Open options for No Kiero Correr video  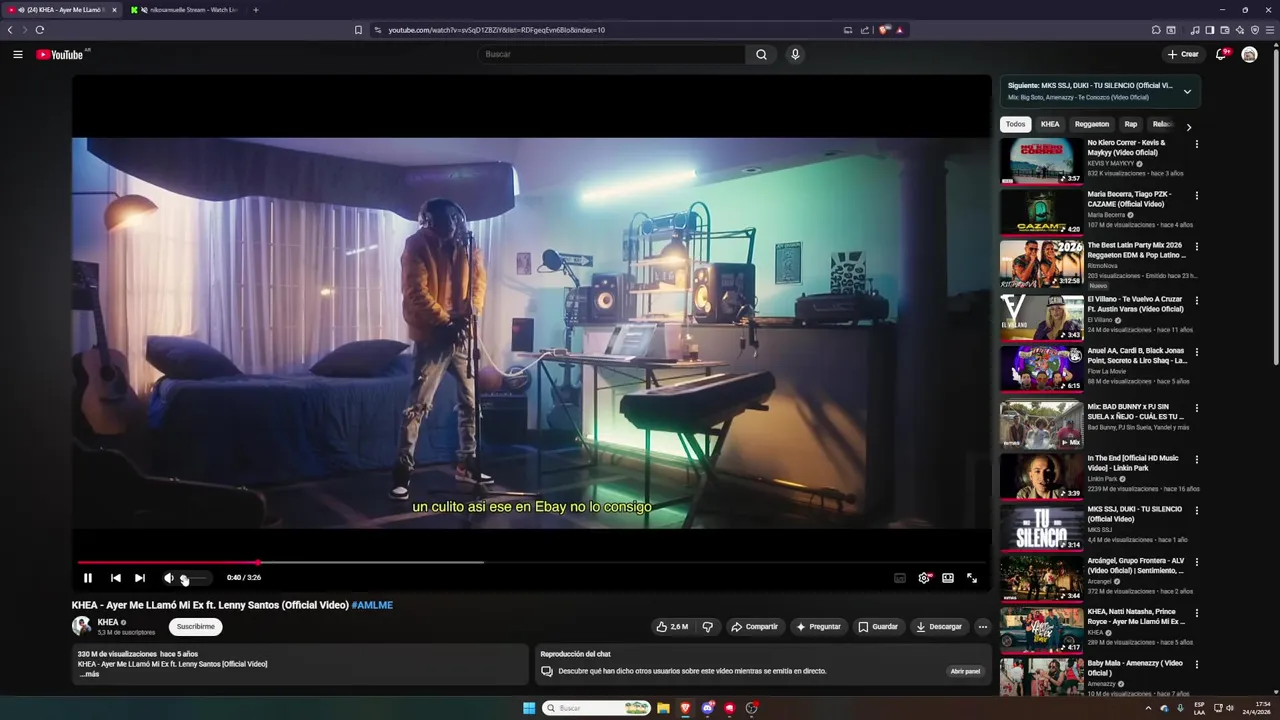(1196, 144)
